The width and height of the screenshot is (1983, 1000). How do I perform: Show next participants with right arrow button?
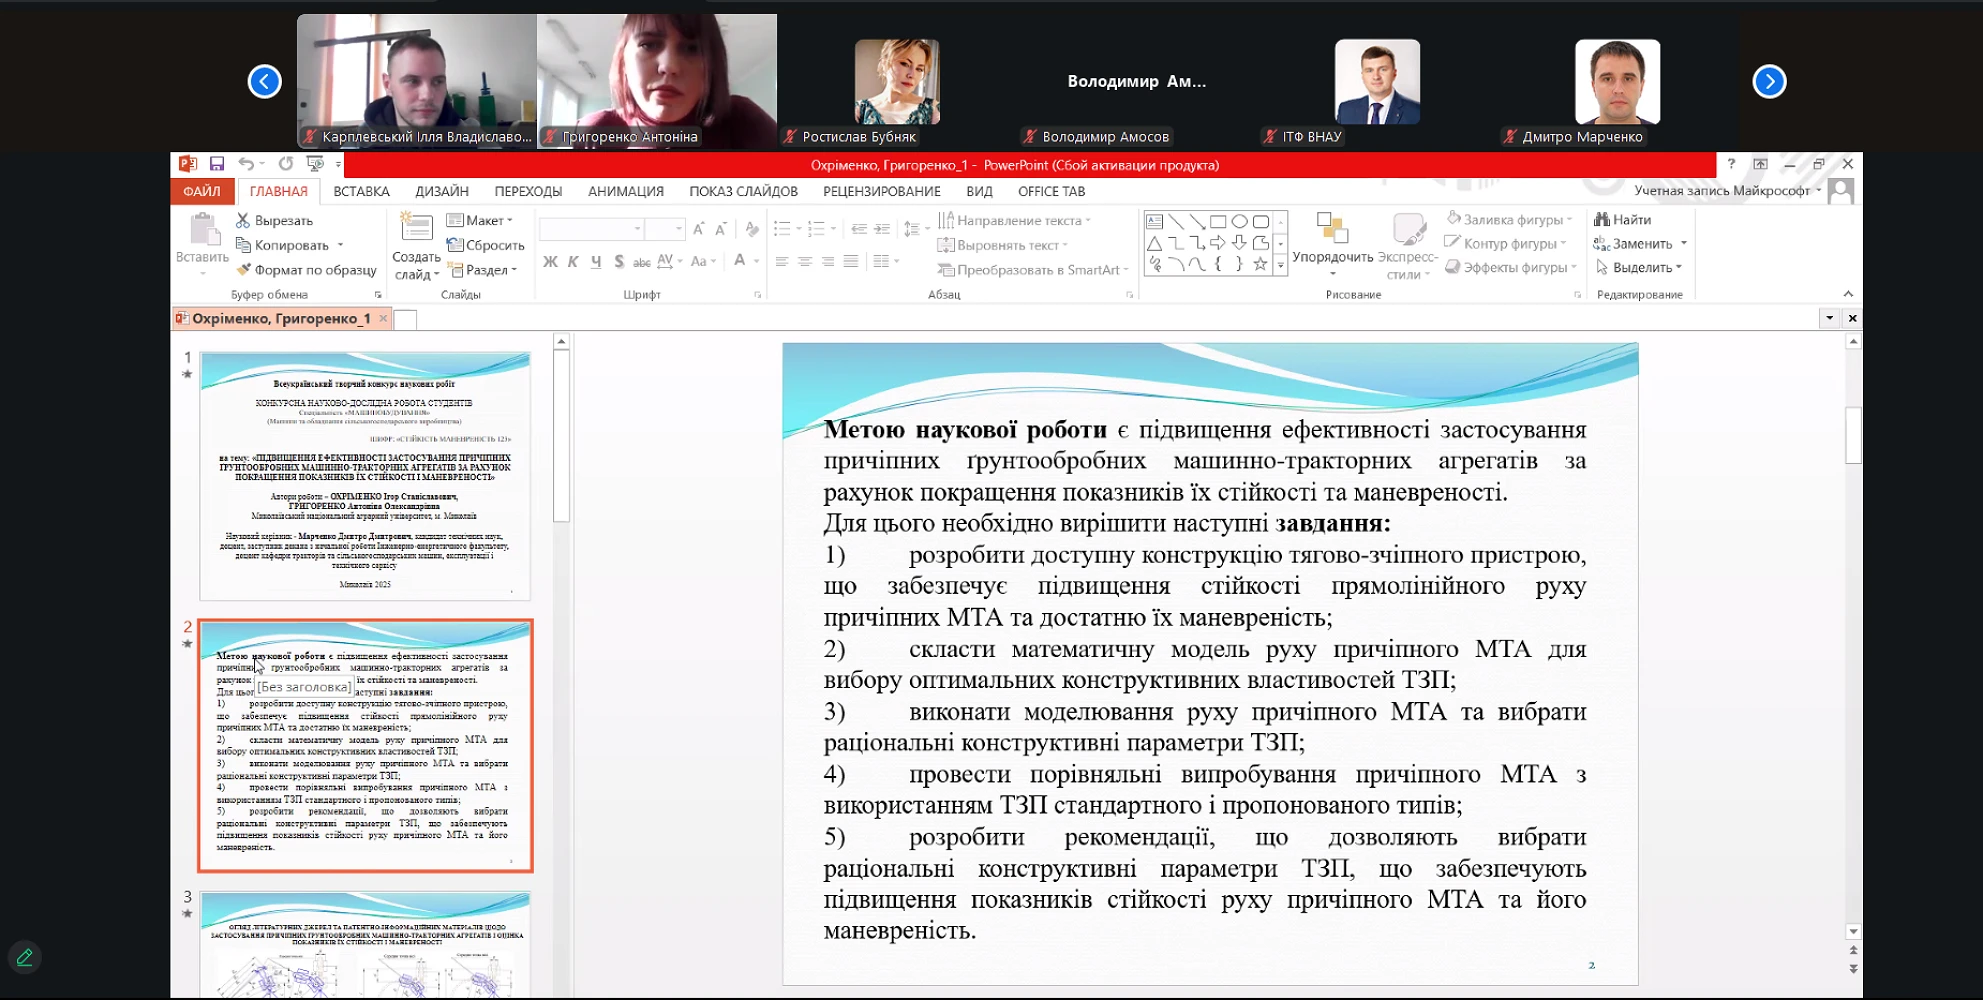[x=1768, y=81]
